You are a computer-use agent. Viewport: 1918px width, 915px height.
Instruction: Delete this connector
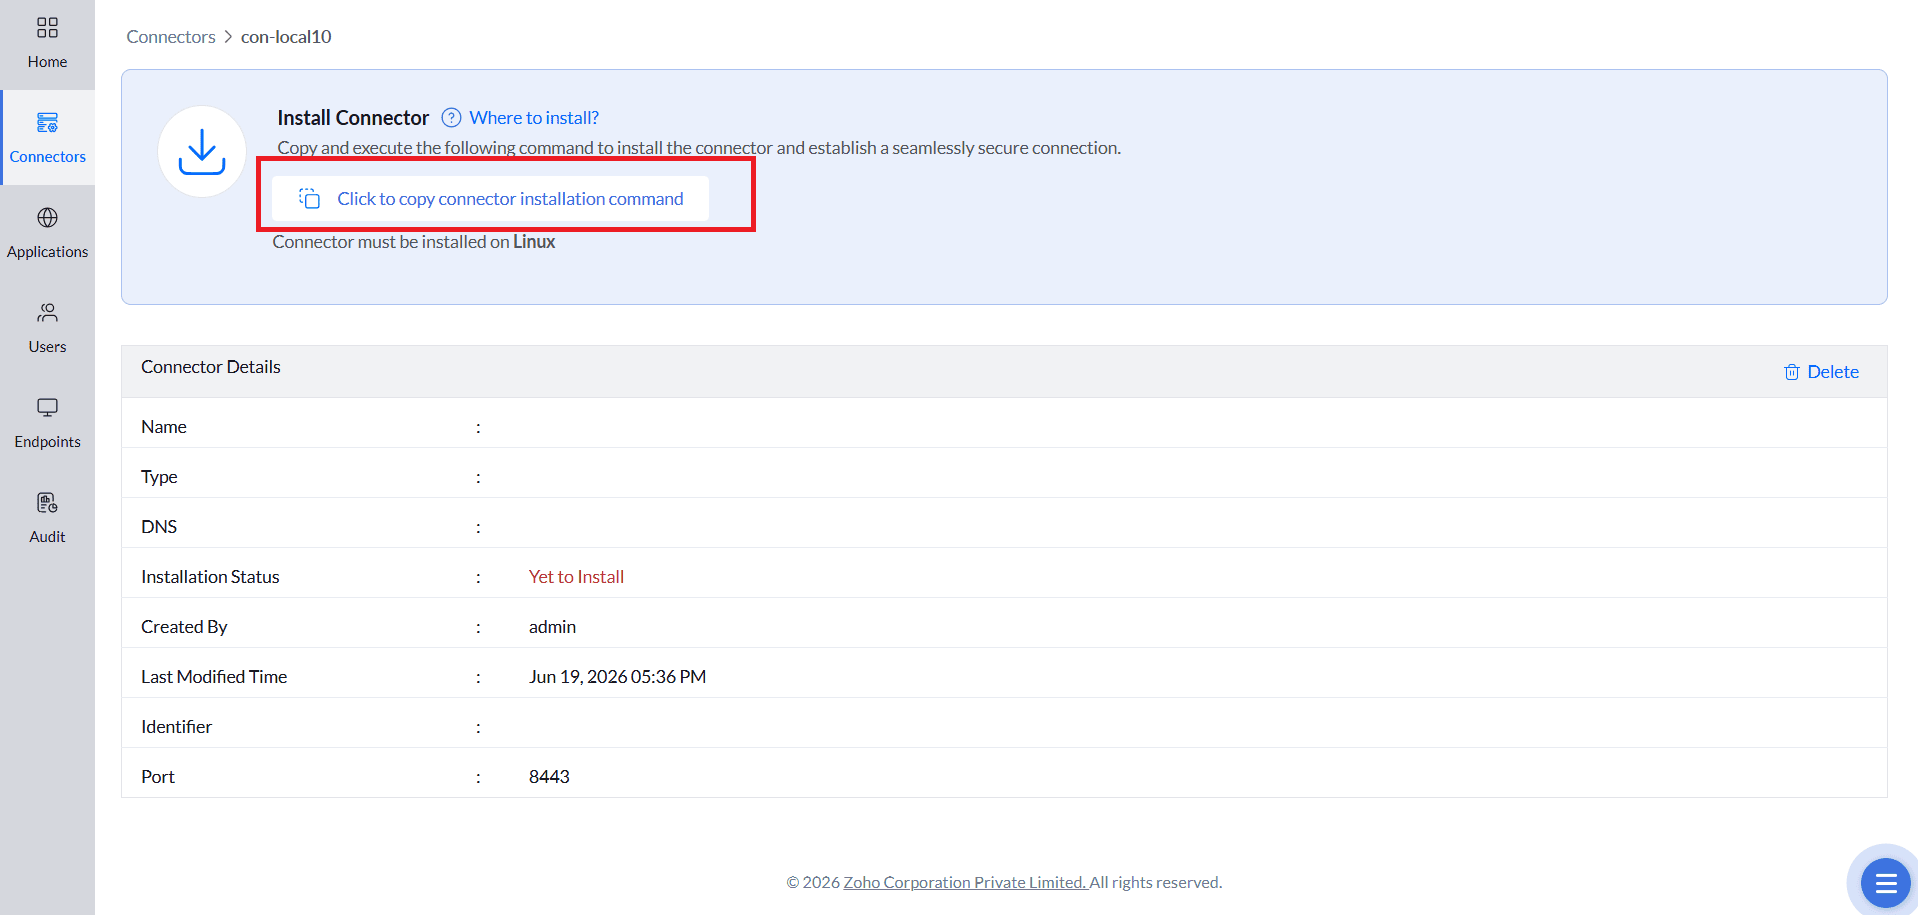(x=1821, y=372)
